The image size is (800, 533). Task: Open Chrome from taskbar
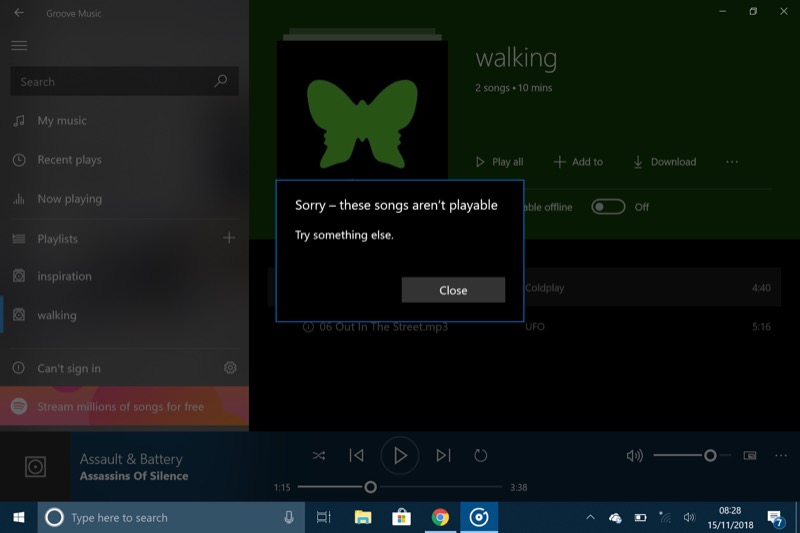(440, 518)
